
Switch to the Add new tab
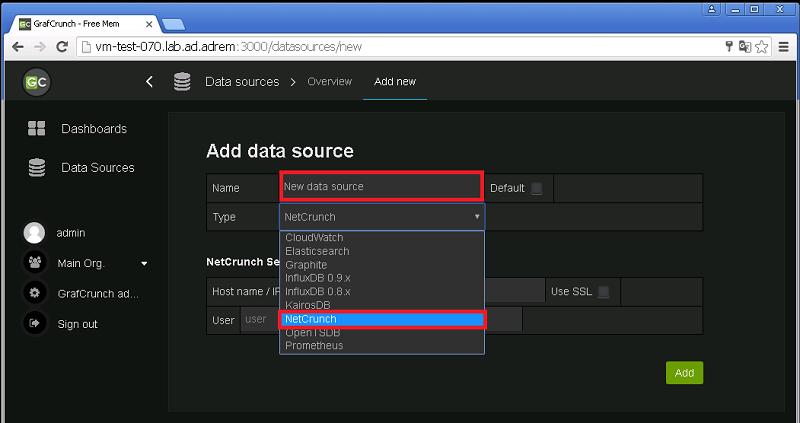tap(395, 82)
